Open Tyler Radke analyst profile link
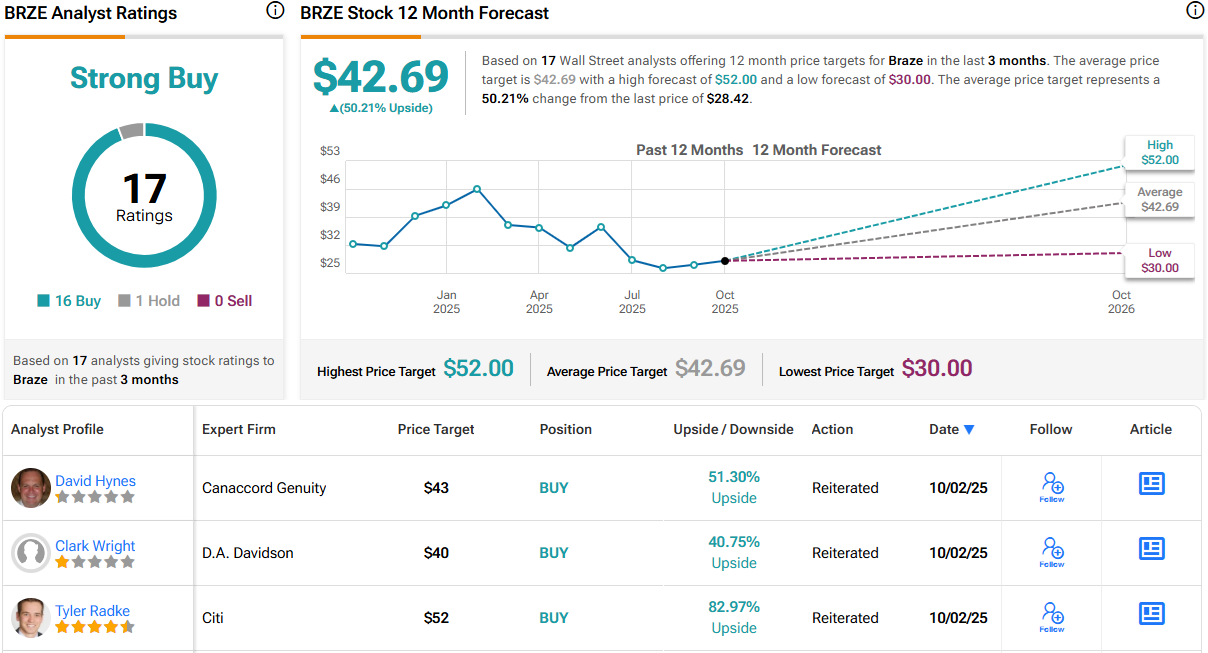 pyautogui.click(x=92, y=611)
